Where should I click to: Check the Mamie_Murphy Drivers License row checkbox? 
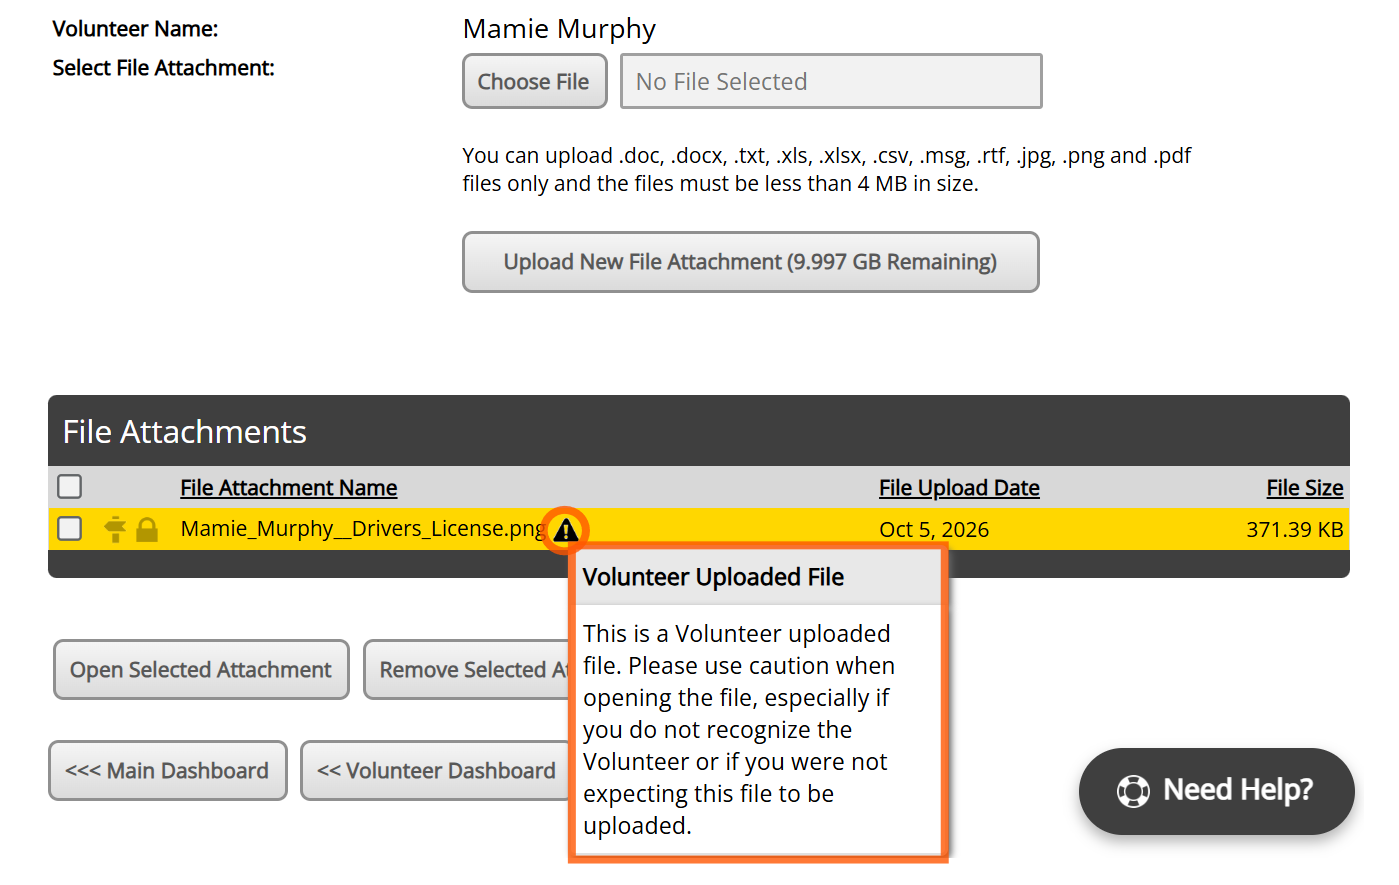(70, 528)
